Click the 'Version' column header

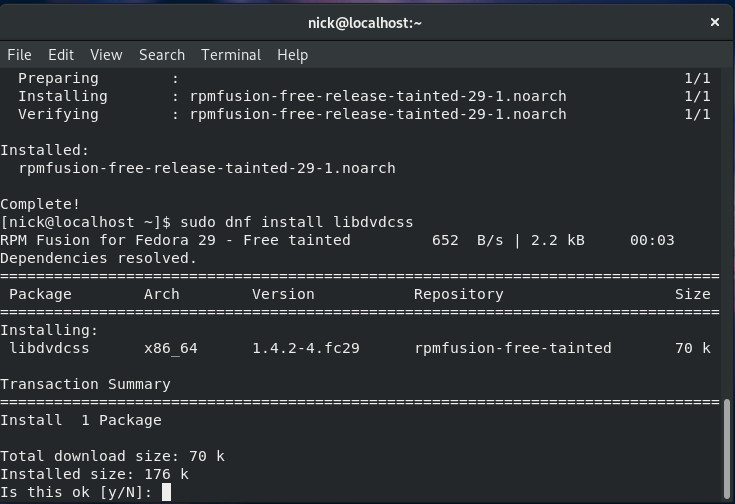coord(283,294)
